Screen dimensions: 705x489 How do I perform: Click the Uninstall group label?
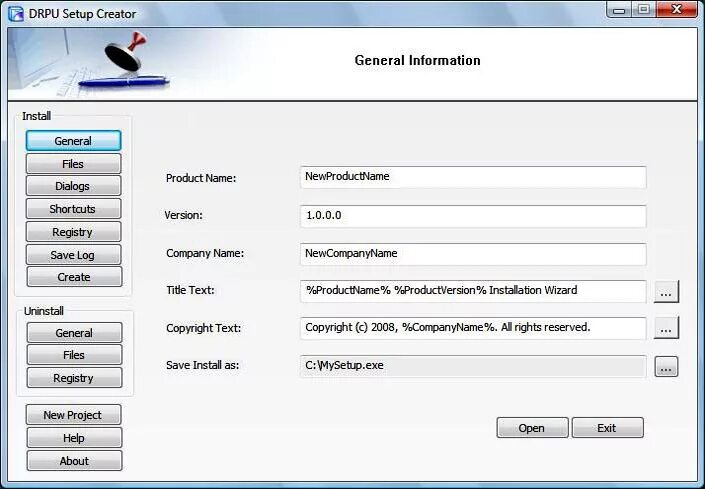(x=44, y=311)
